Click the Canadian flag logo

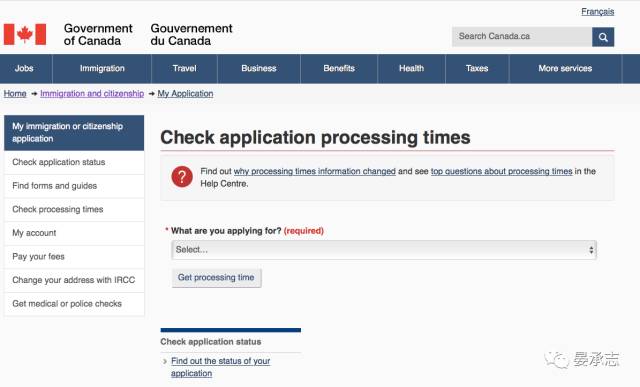(x=25, y=34)
